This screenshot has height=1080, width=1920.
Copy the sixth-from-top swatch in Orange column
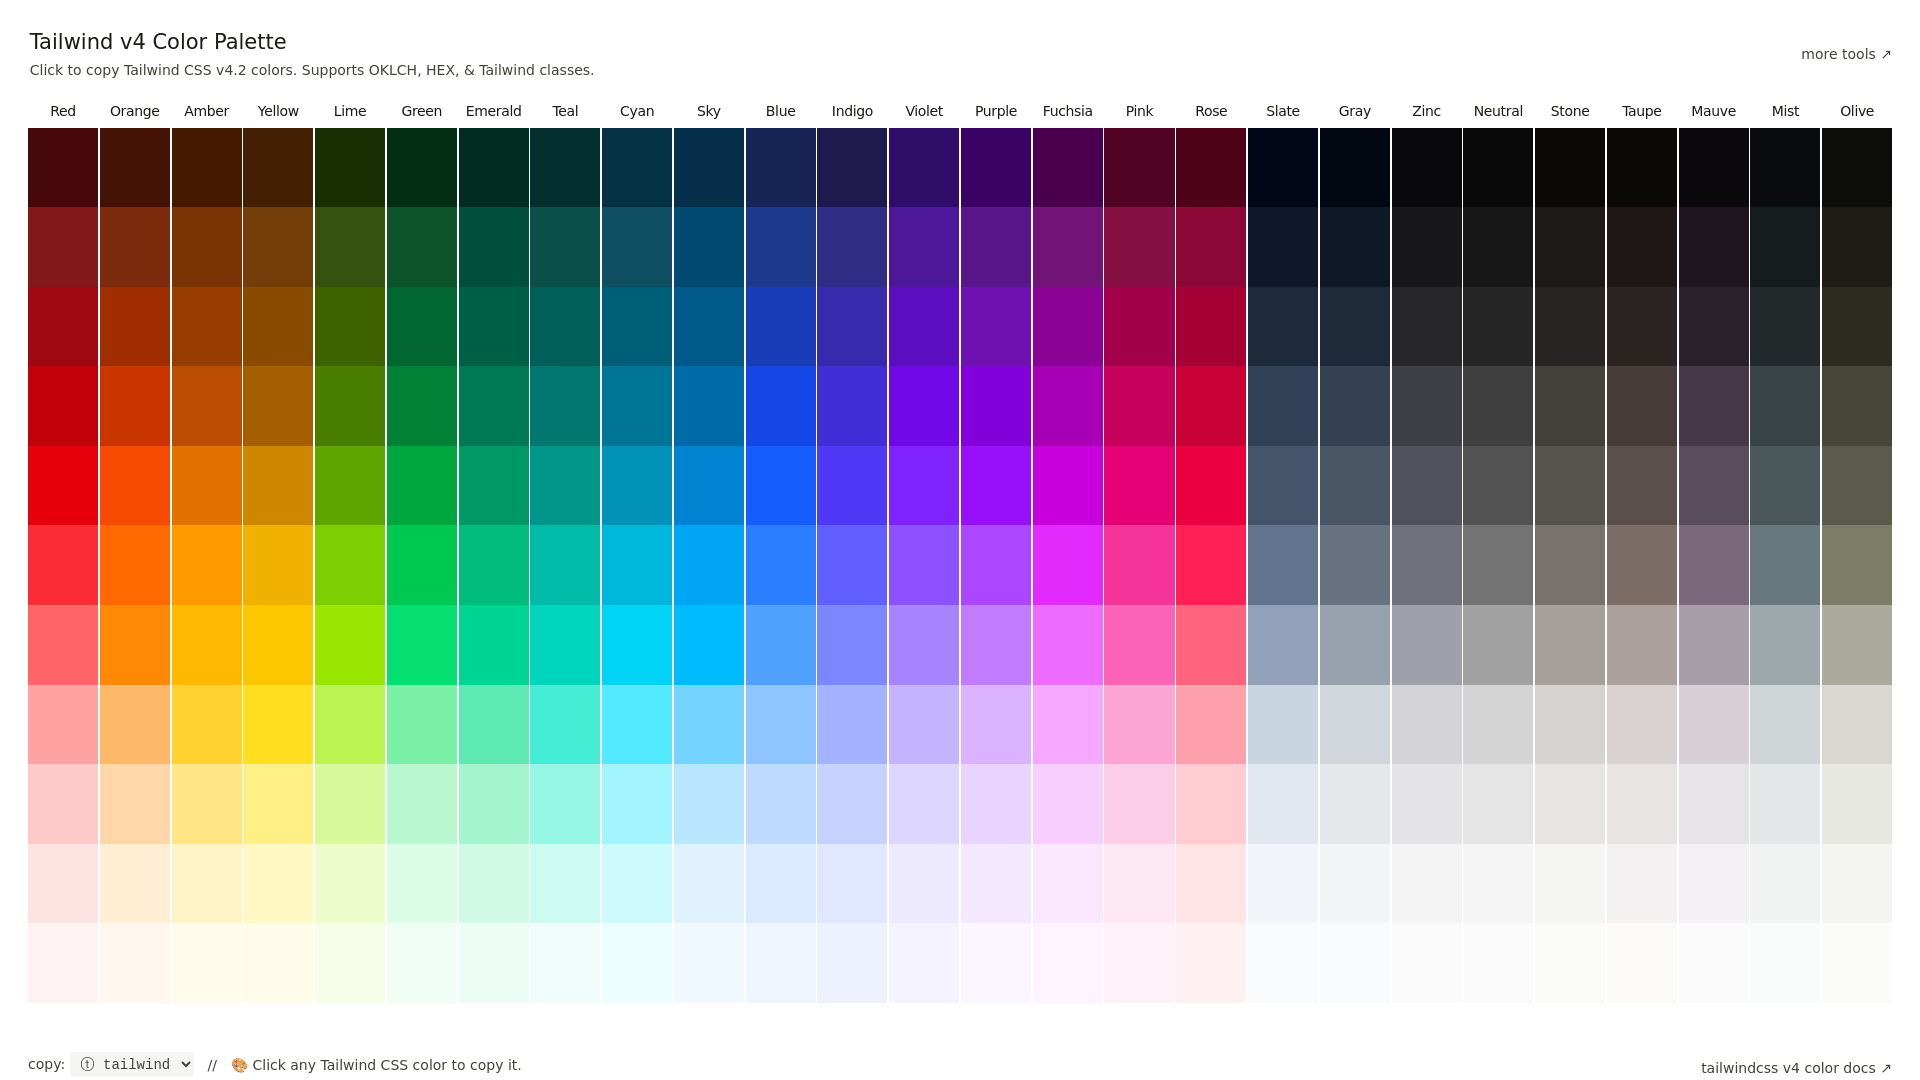[135, 565]
